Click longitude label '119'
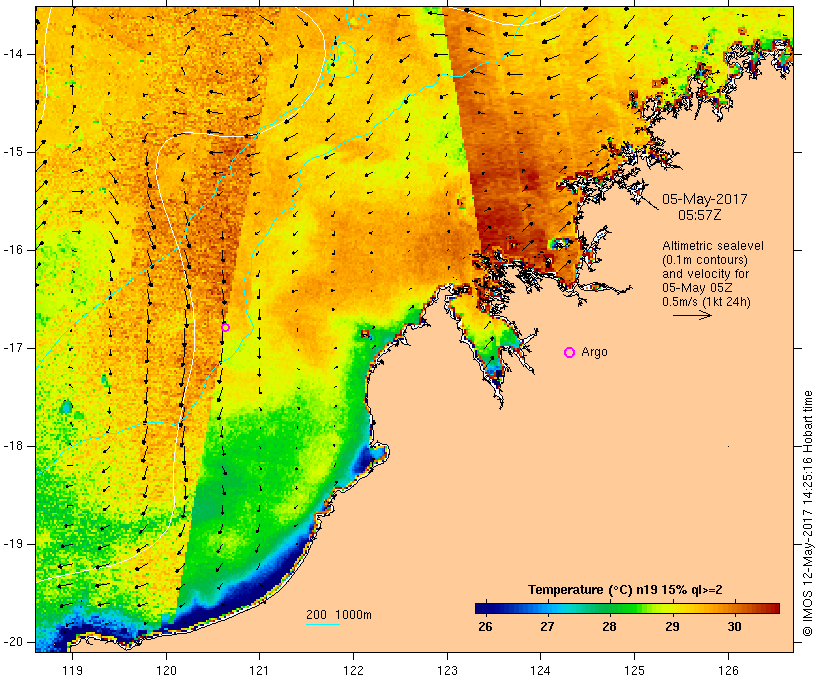This screenshot has width=820, height=680. (x=72, y=671)
